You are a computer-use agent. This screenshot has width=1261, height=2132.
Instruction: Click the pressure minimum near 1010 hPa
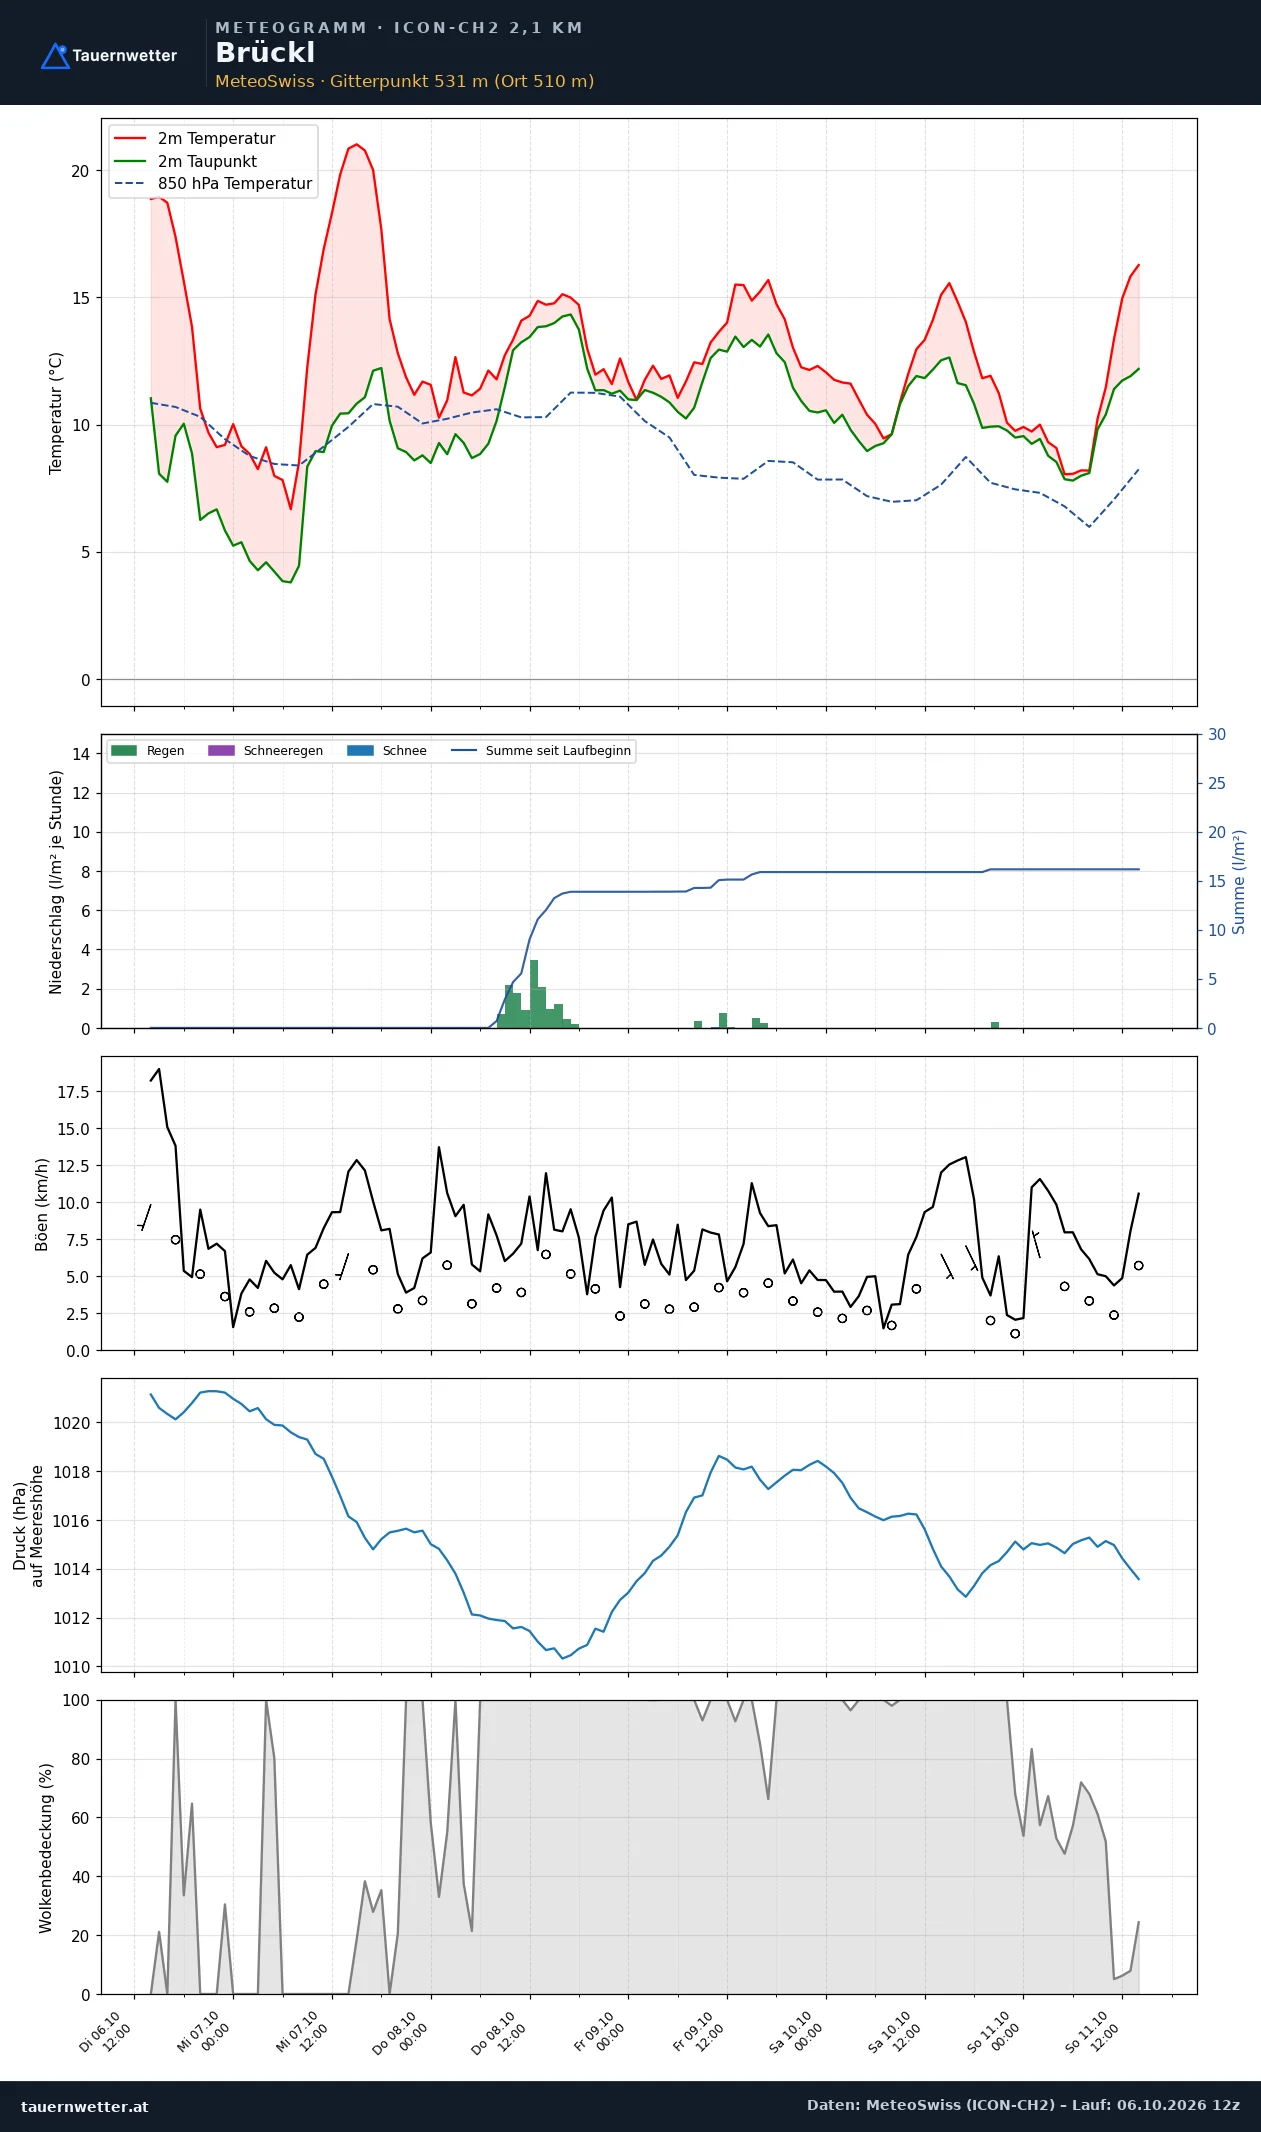click(562, 1657)
